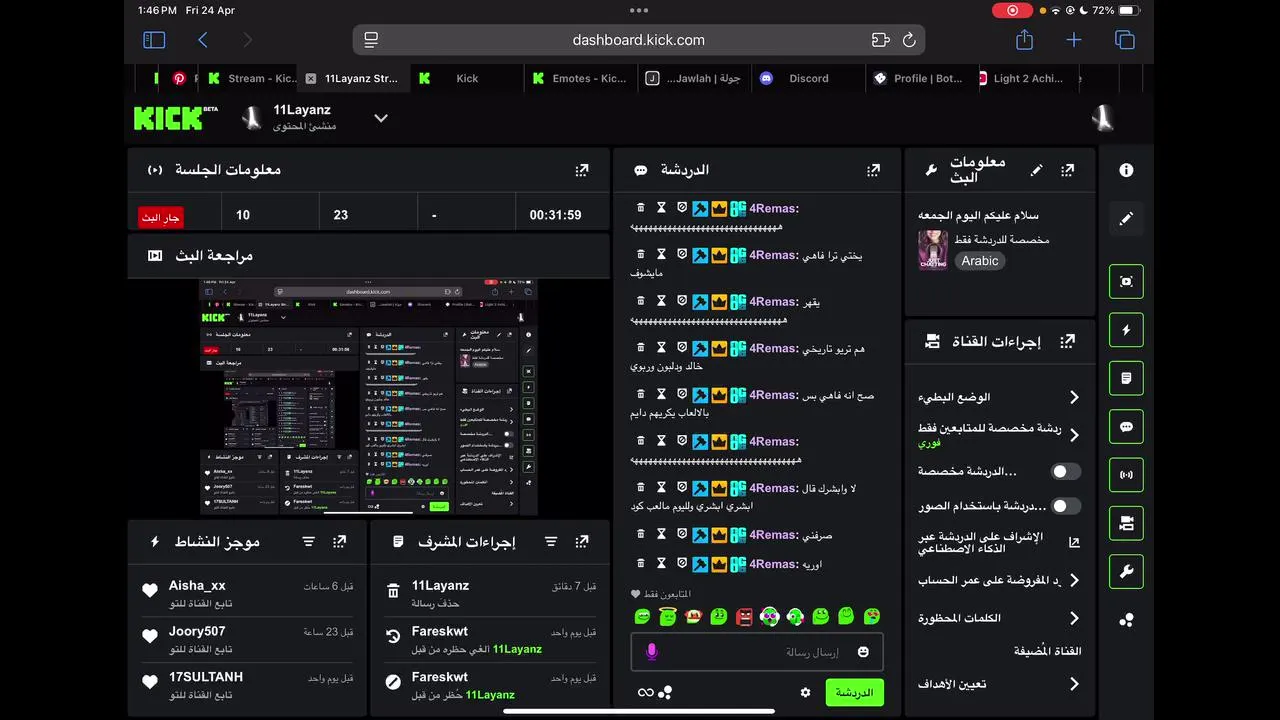Click the pencil edit icon in right sidebar
Screen dimensions: 1280x720
(1126, 218)
